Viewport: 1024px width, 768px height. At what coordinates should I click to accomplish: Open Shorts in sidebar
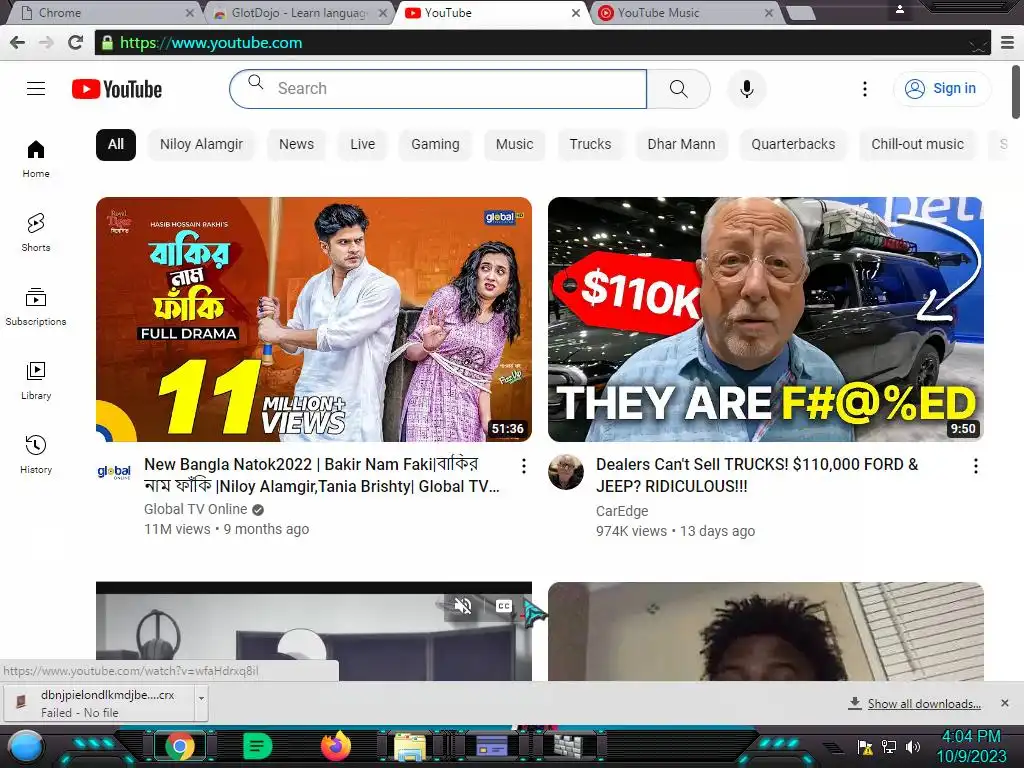point(36,232)
